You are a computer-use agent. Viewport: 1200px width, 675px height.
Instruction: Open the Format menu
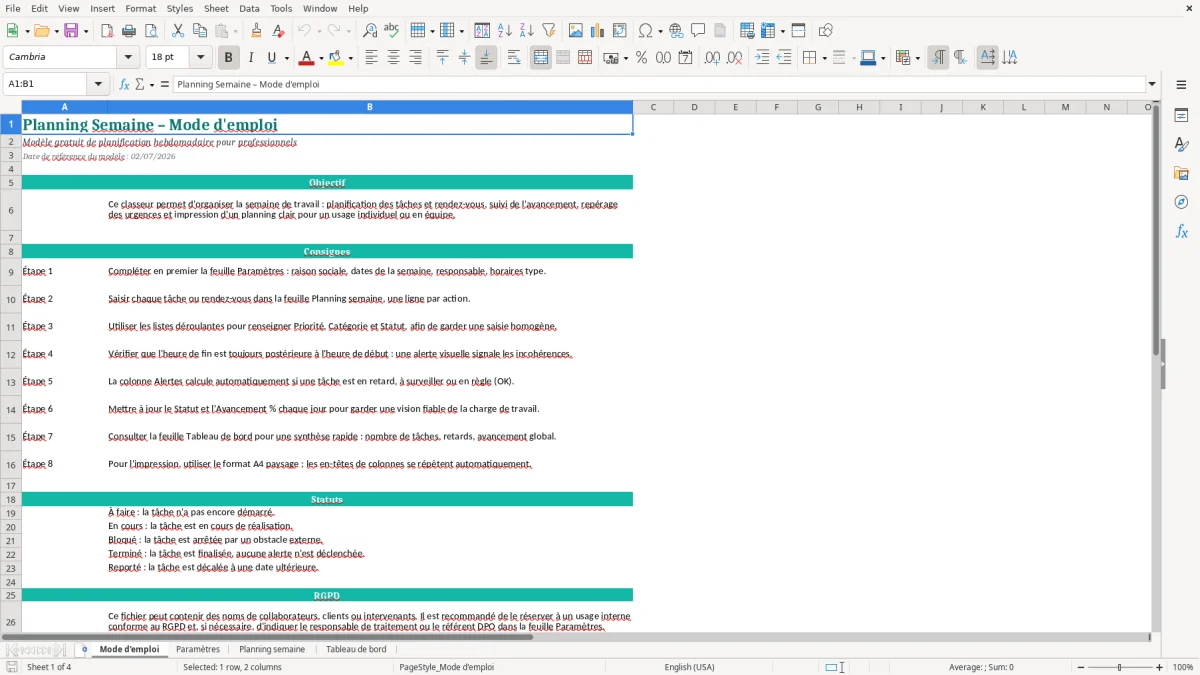[x=140, y=8]
